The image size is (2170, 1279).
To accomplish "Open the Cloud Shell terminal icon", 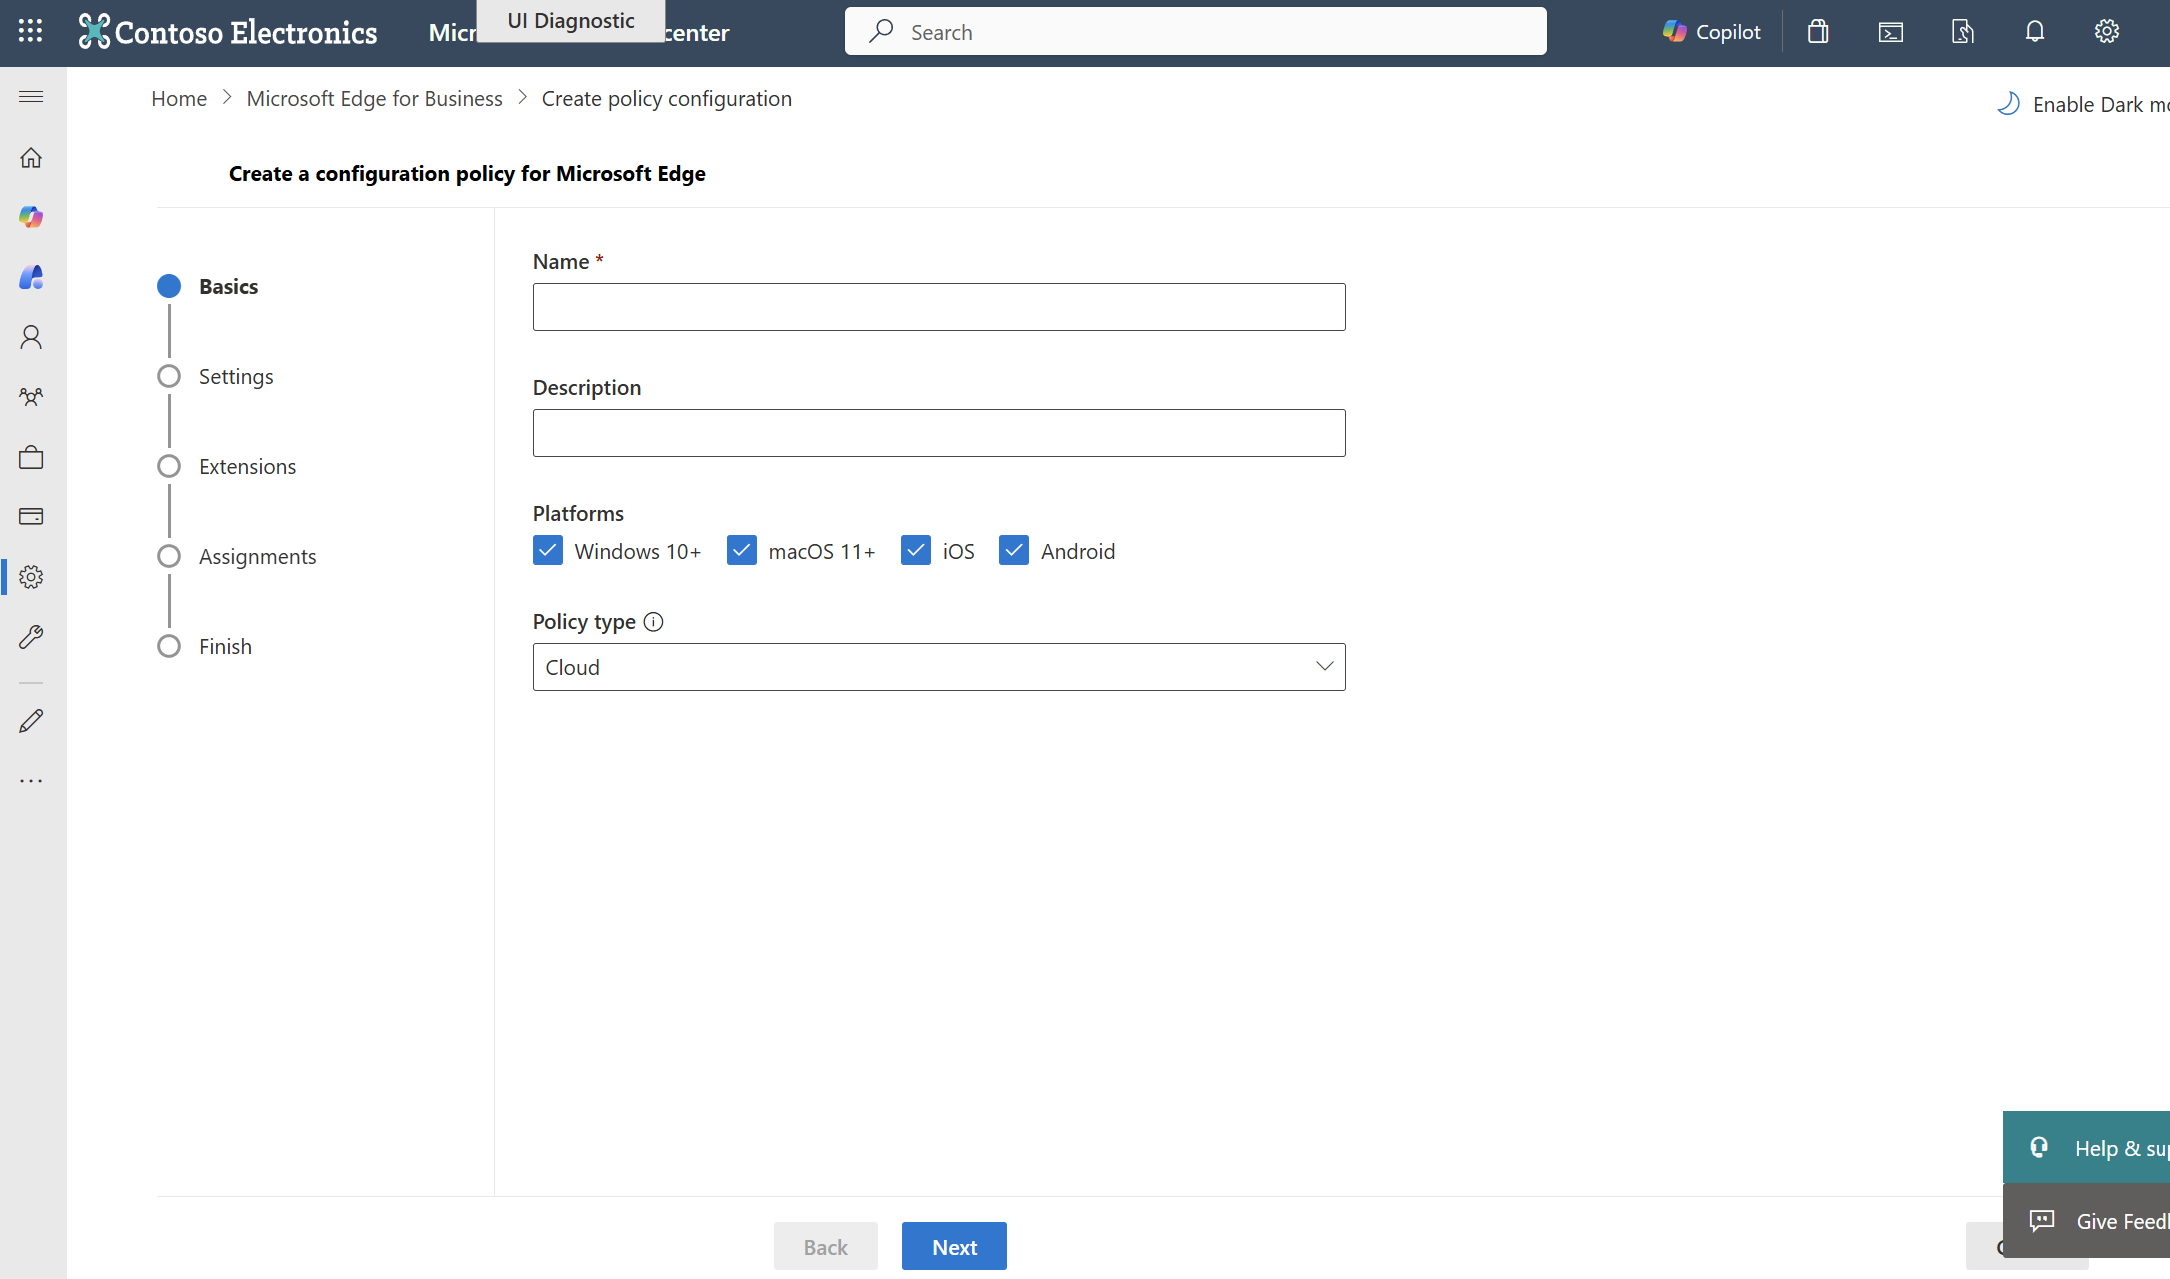I will pyautogui.click(x=1890, y=32).
